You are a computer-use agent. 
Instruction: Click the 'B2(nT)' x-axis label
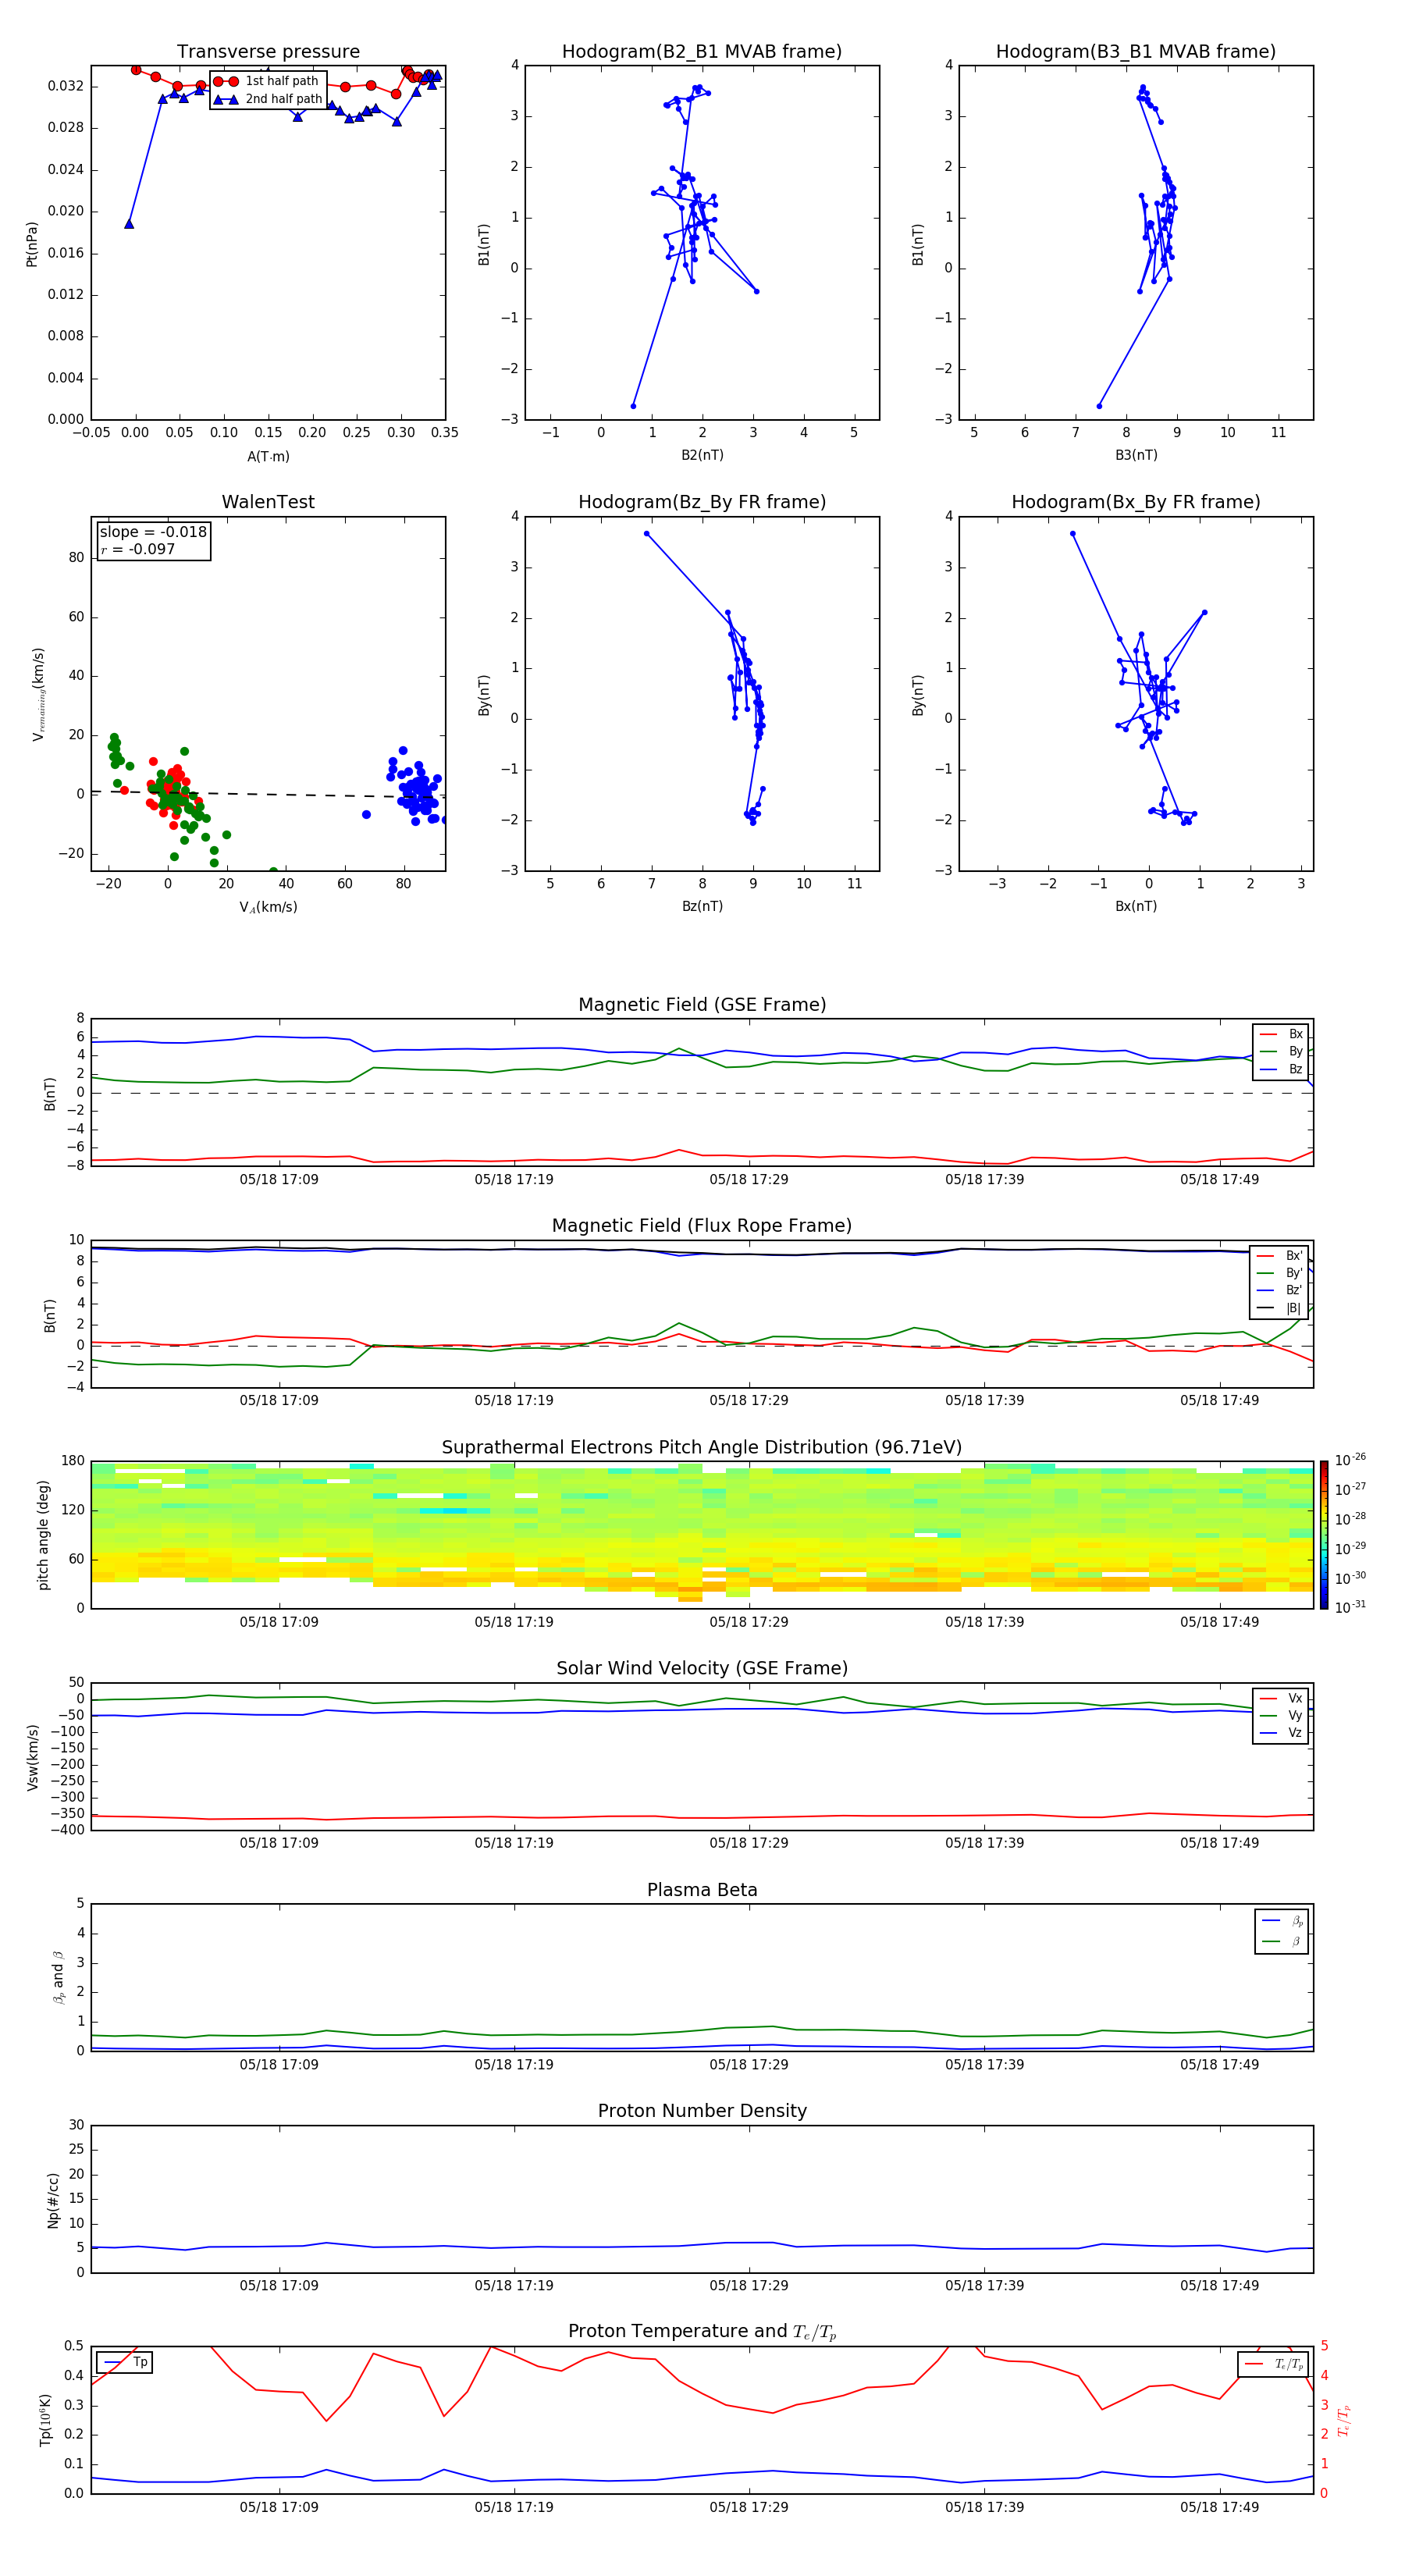tap(702, 455)
